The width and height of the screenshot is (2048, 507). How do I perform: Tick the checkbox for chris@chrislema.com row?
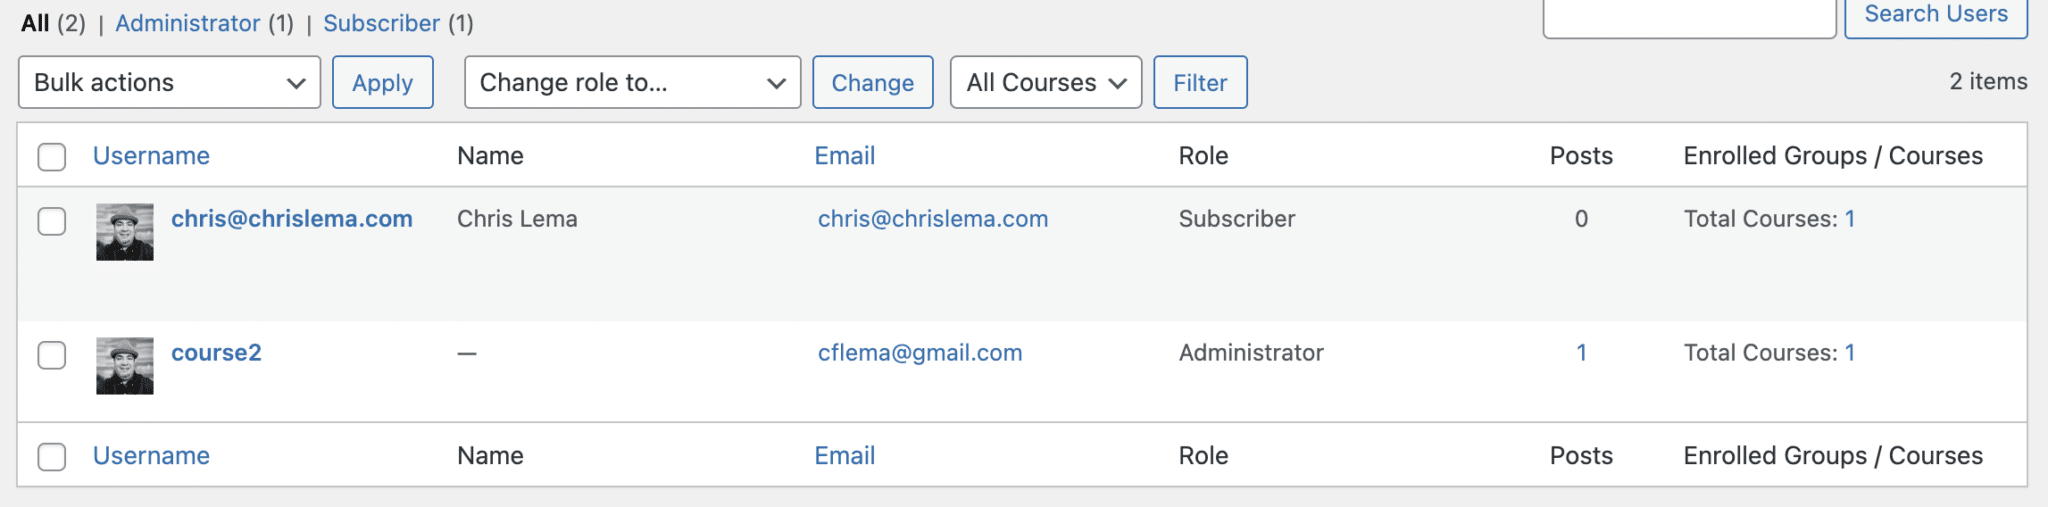pos(52,221)
